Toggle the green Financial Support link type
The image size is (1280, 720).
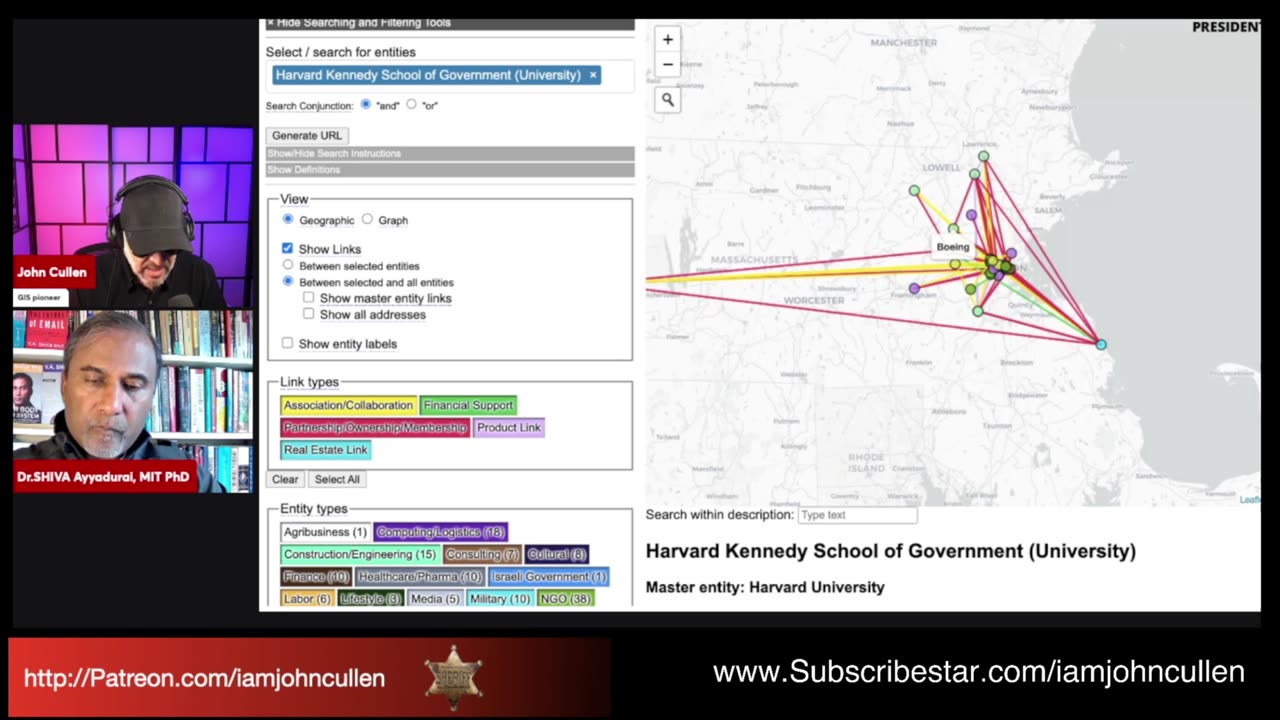(x=468, y=405)
